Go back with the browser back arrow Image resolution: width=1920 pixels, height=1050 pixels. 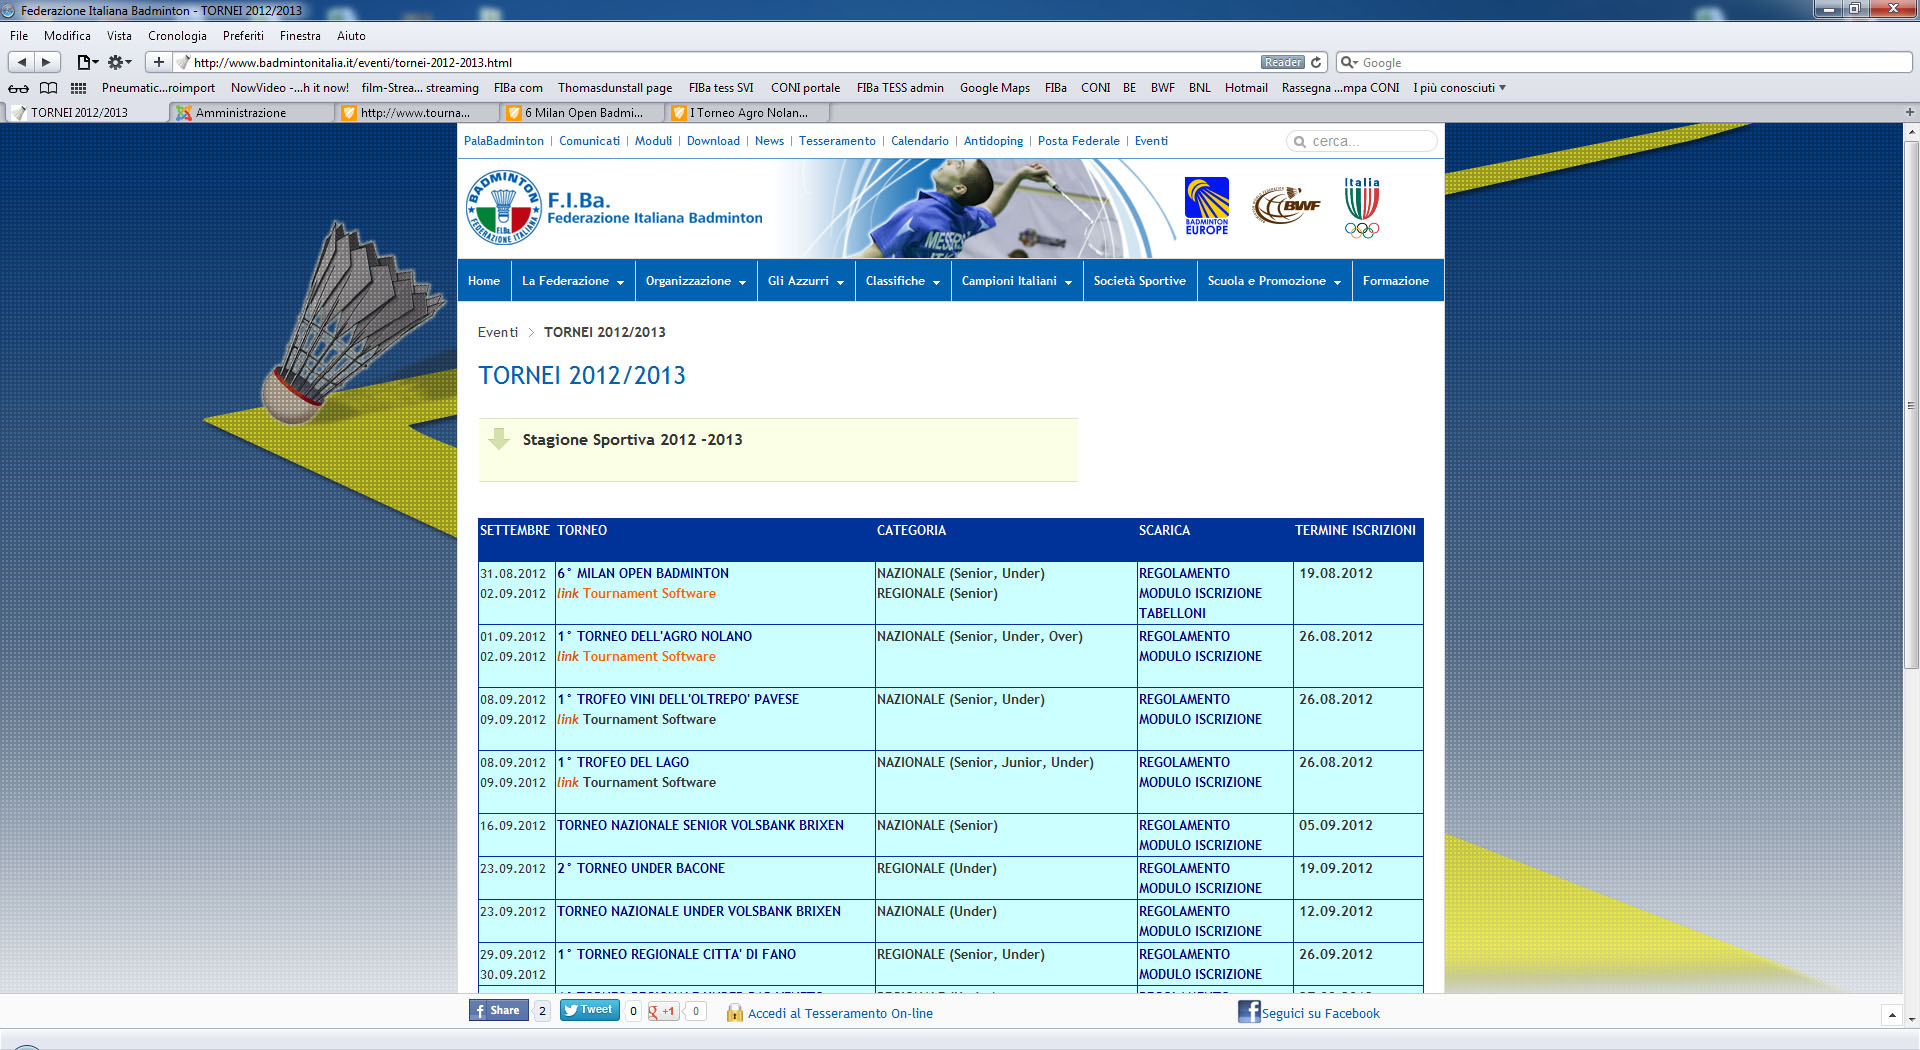[22, 62]
